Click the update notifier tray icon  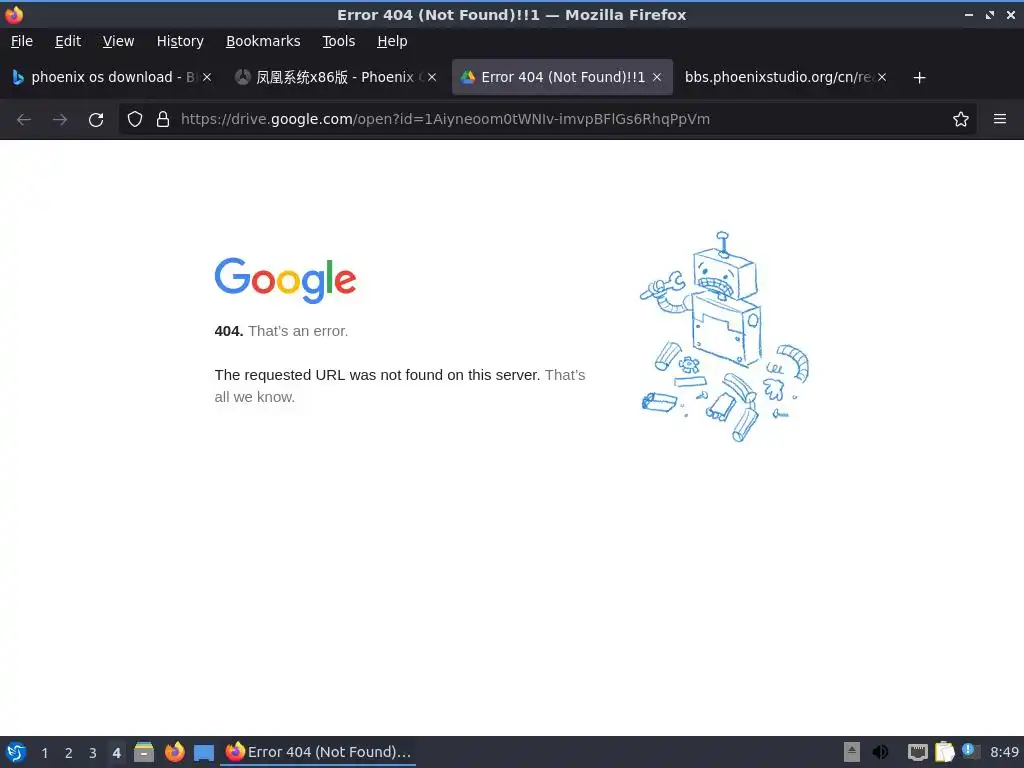pos(971,751)
